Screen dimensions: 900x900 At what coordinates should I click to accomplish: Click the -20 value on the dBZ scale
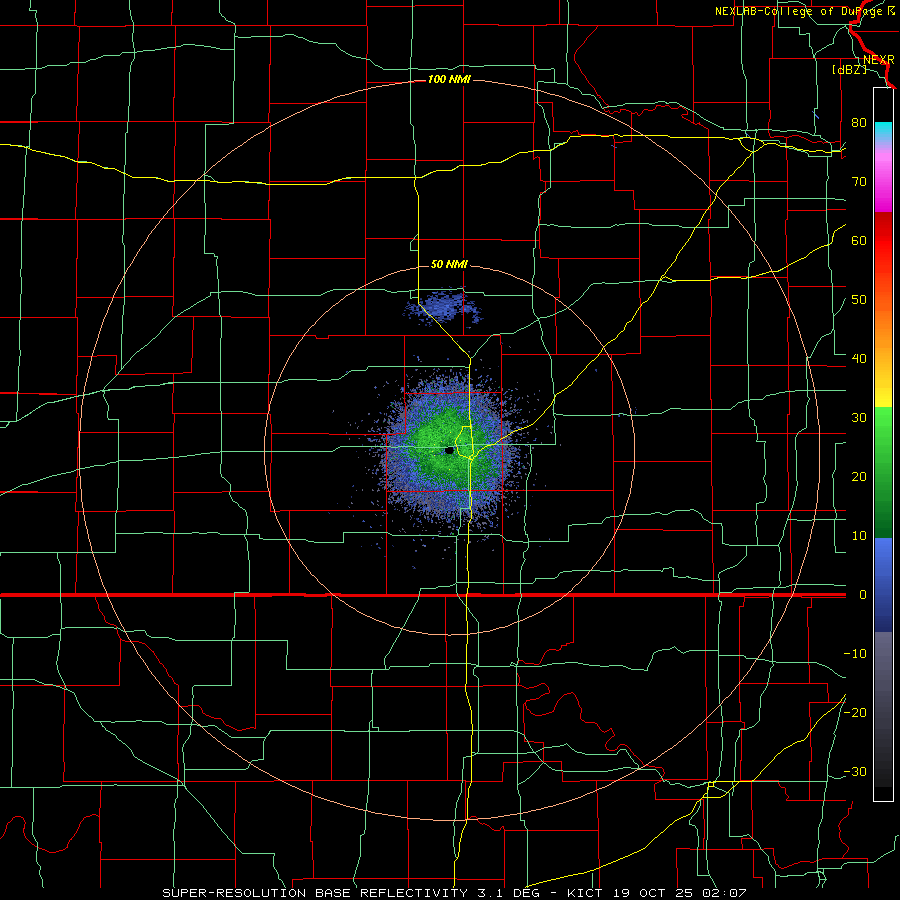coord(855,713)
